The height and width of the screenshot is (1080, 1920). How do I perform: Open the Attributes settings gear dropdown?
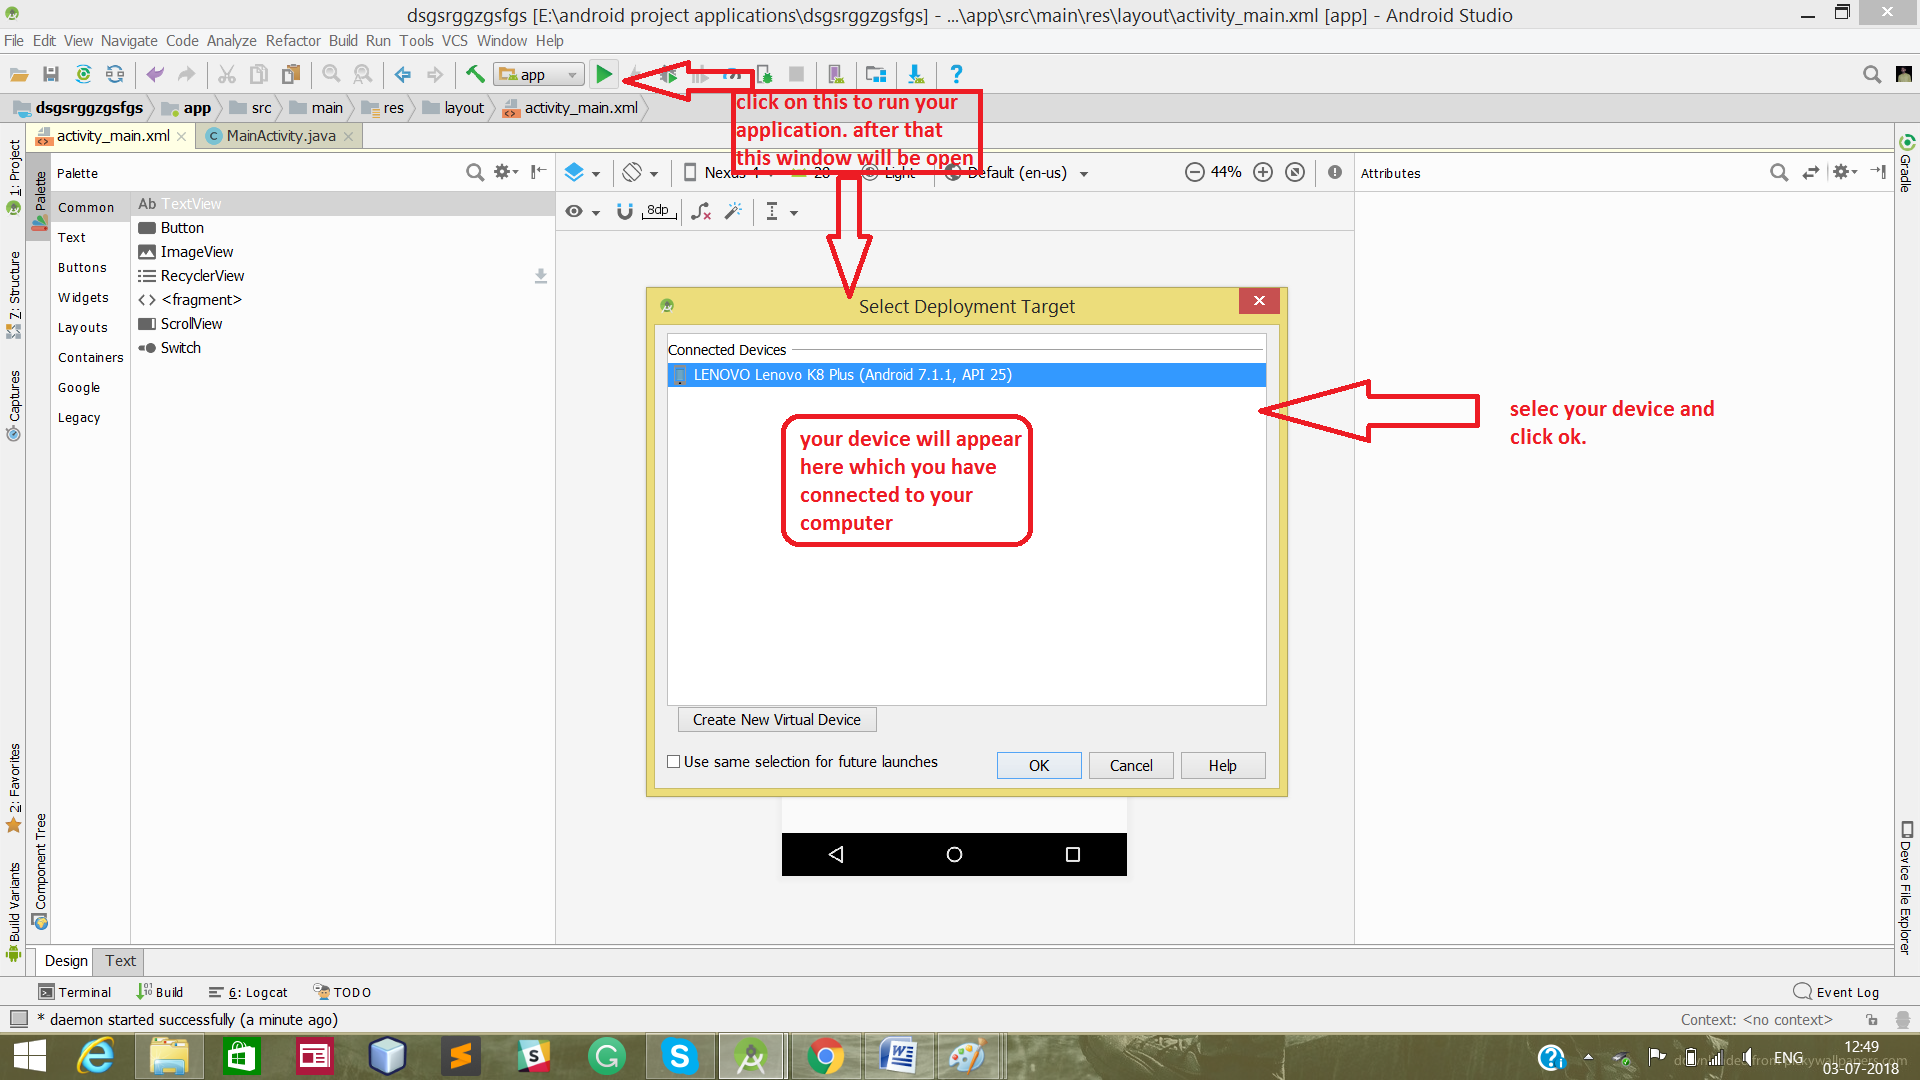[x=1845, y=172]
